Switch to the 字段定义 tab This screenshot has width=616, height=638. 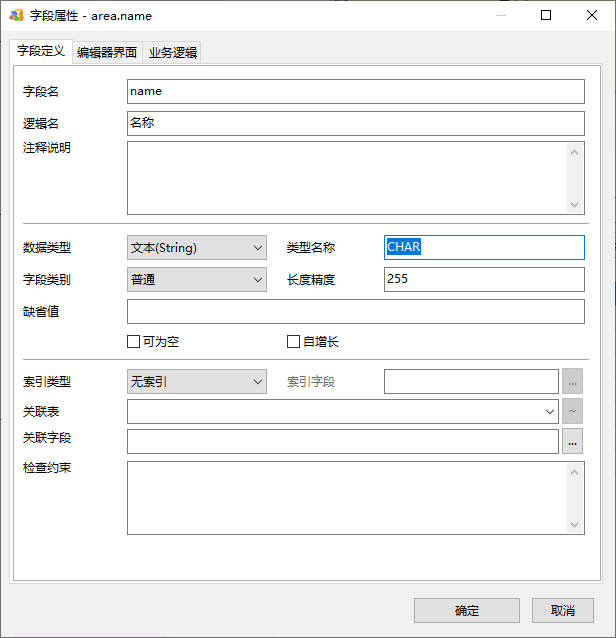(x=41, y=51)
